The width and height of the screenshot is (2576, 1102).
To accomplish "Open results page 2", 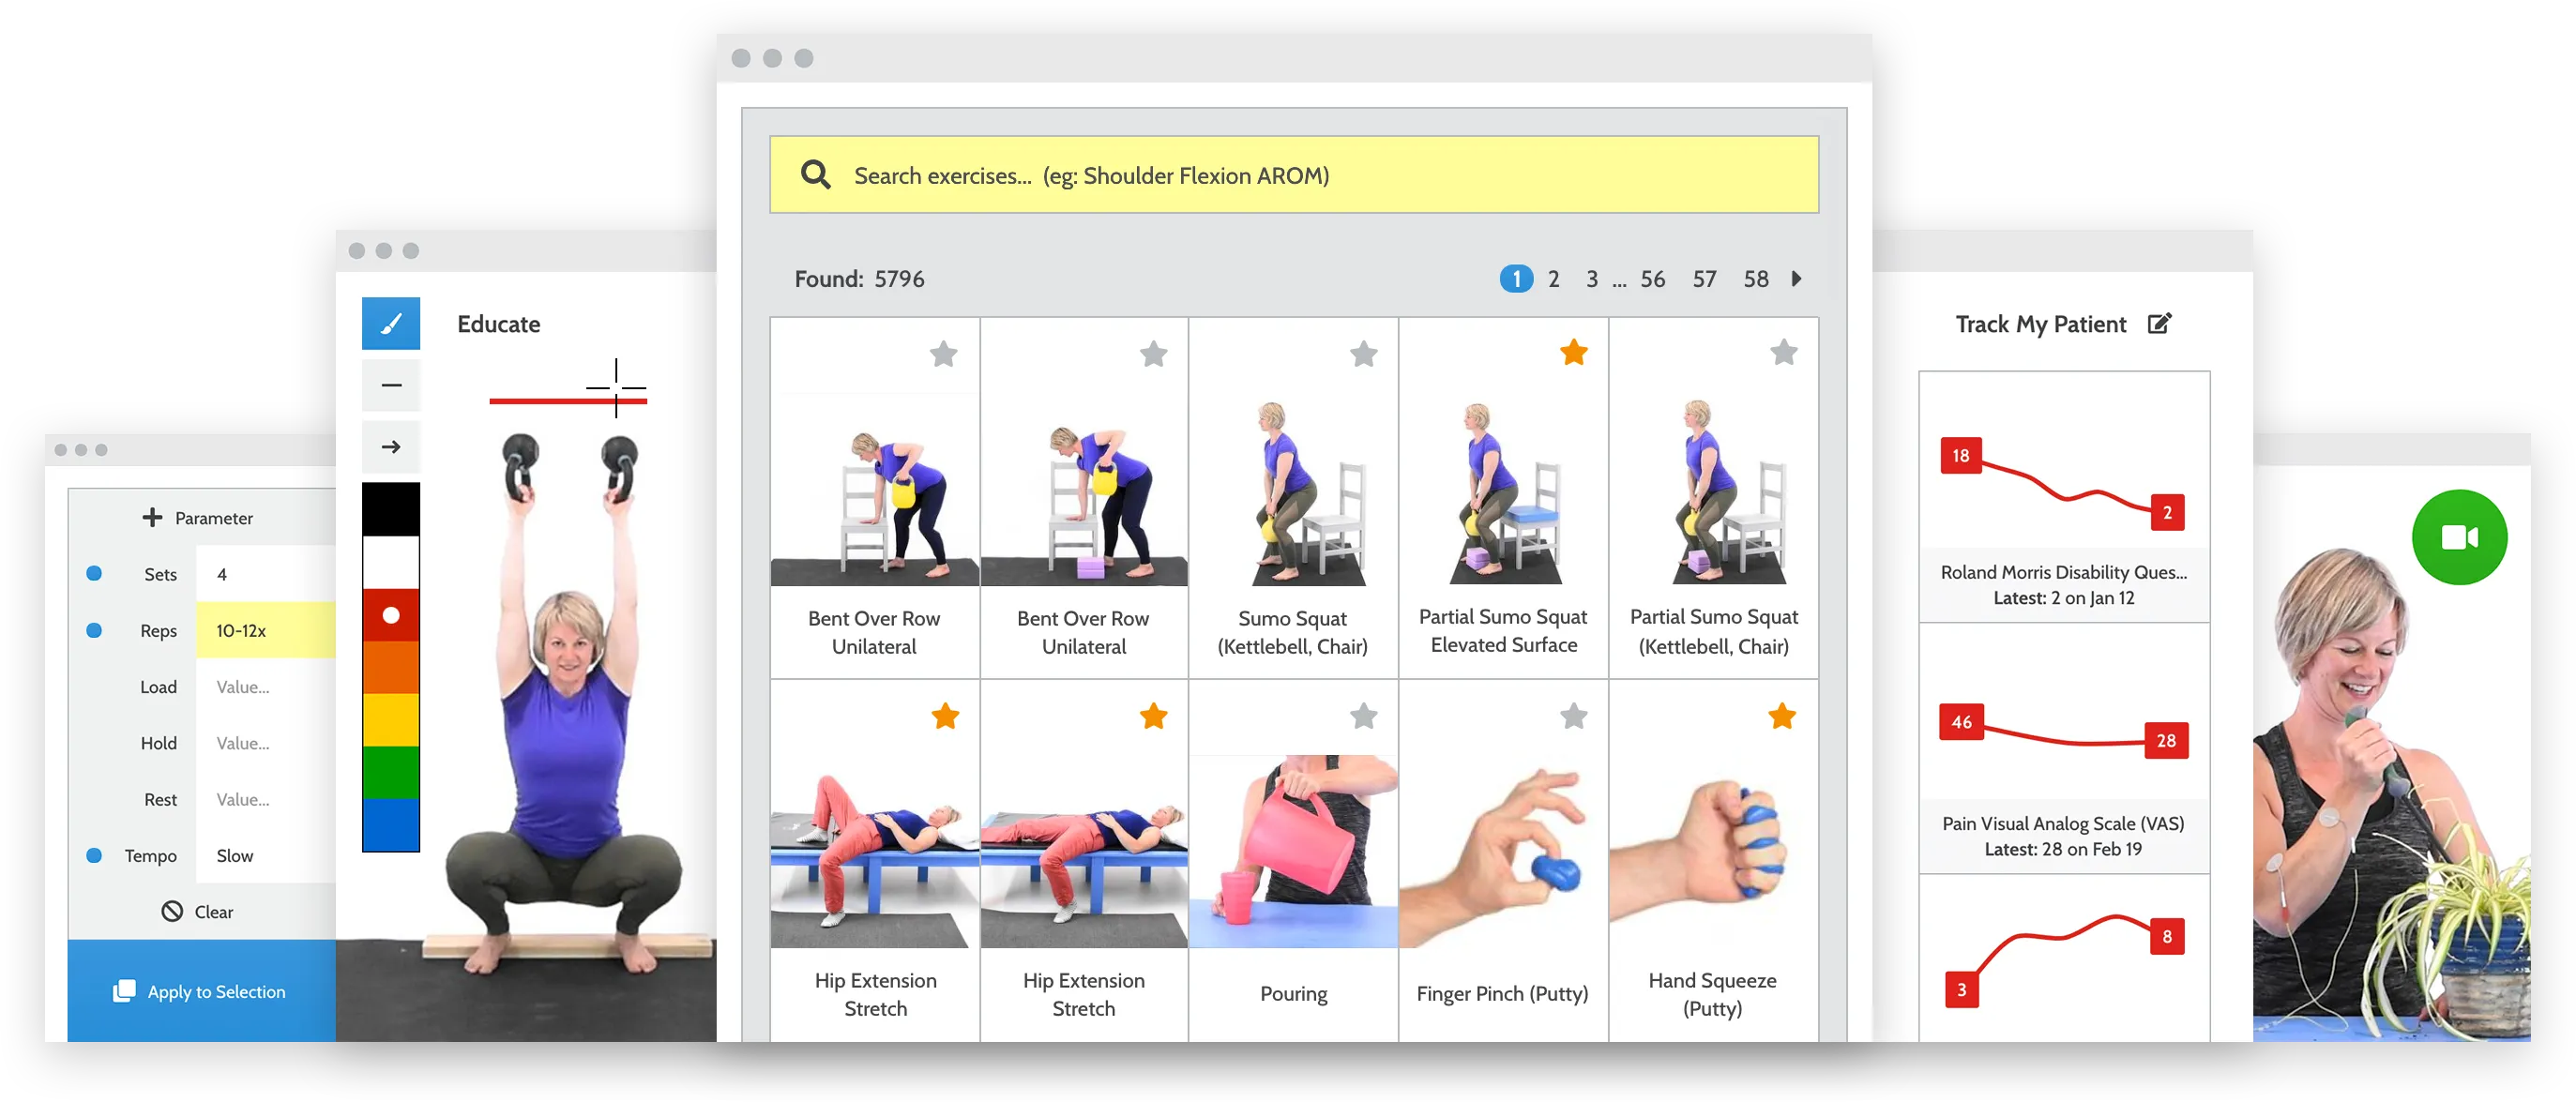I will pos(1553,279).
